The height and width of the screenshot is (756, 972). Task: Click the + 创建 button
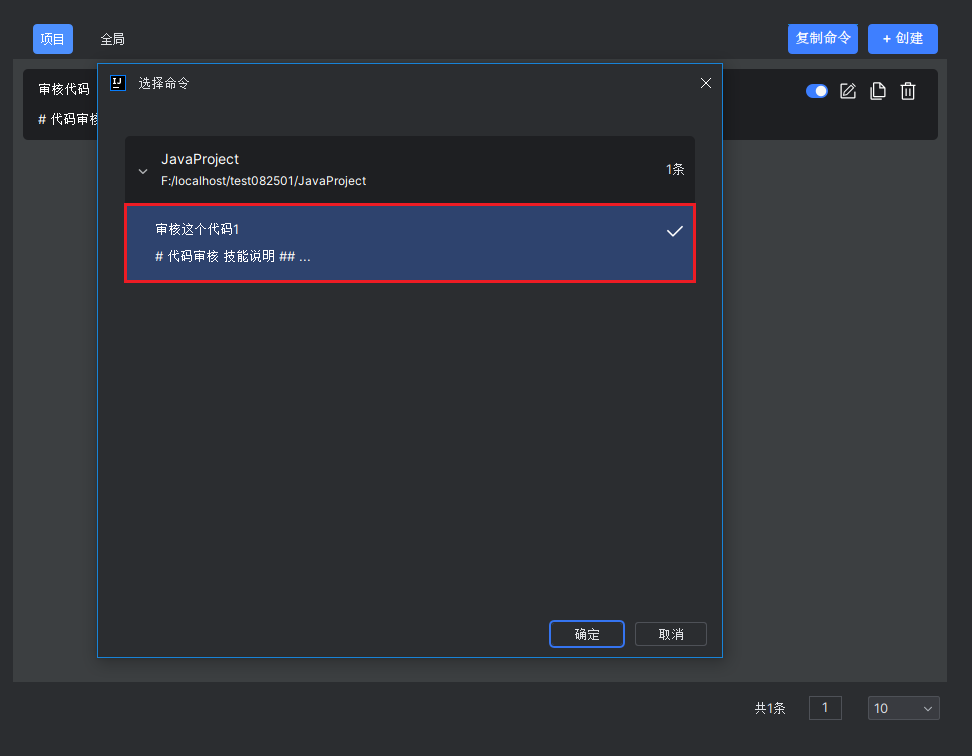tap(903, 38)
